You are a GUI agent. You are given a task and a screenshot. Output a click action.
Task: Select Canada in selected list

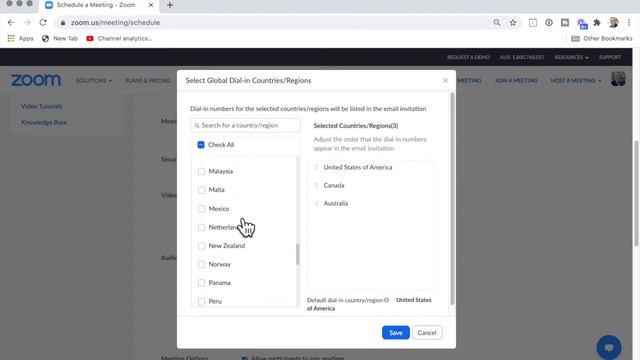[x=334, y=185]
